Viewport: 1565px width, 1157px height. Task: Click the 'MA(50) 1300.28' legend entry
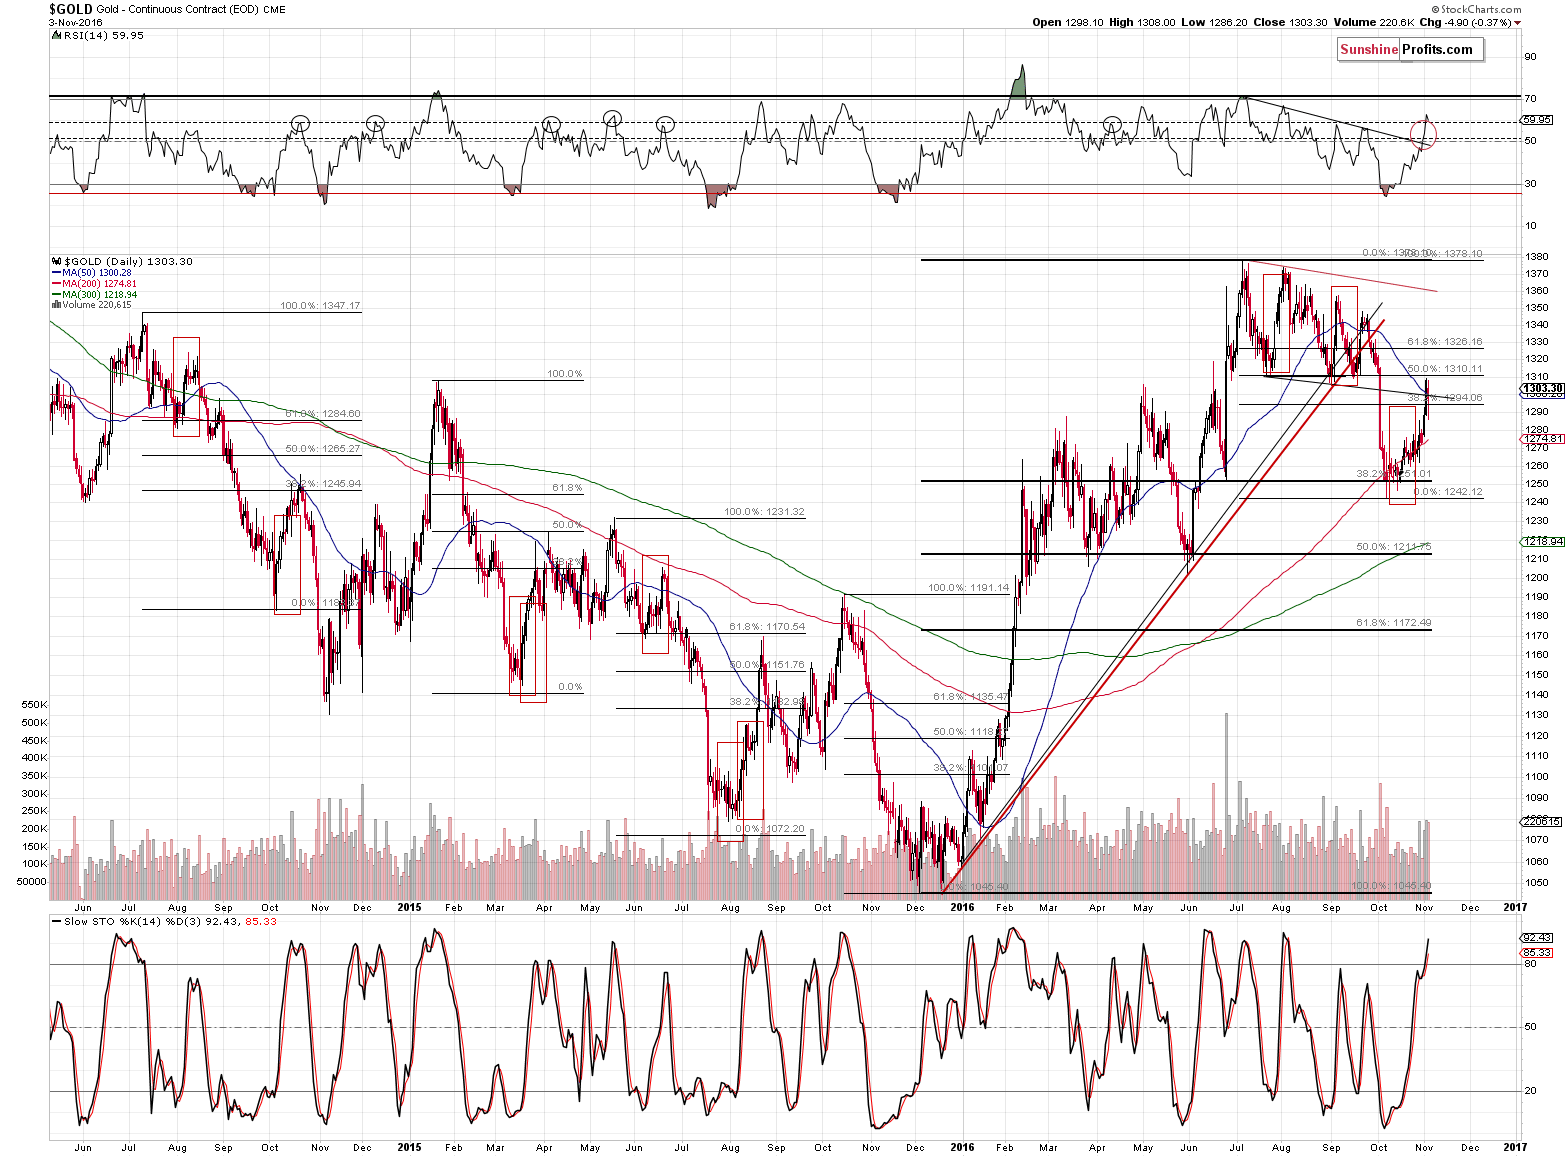[x=97, y=273]
